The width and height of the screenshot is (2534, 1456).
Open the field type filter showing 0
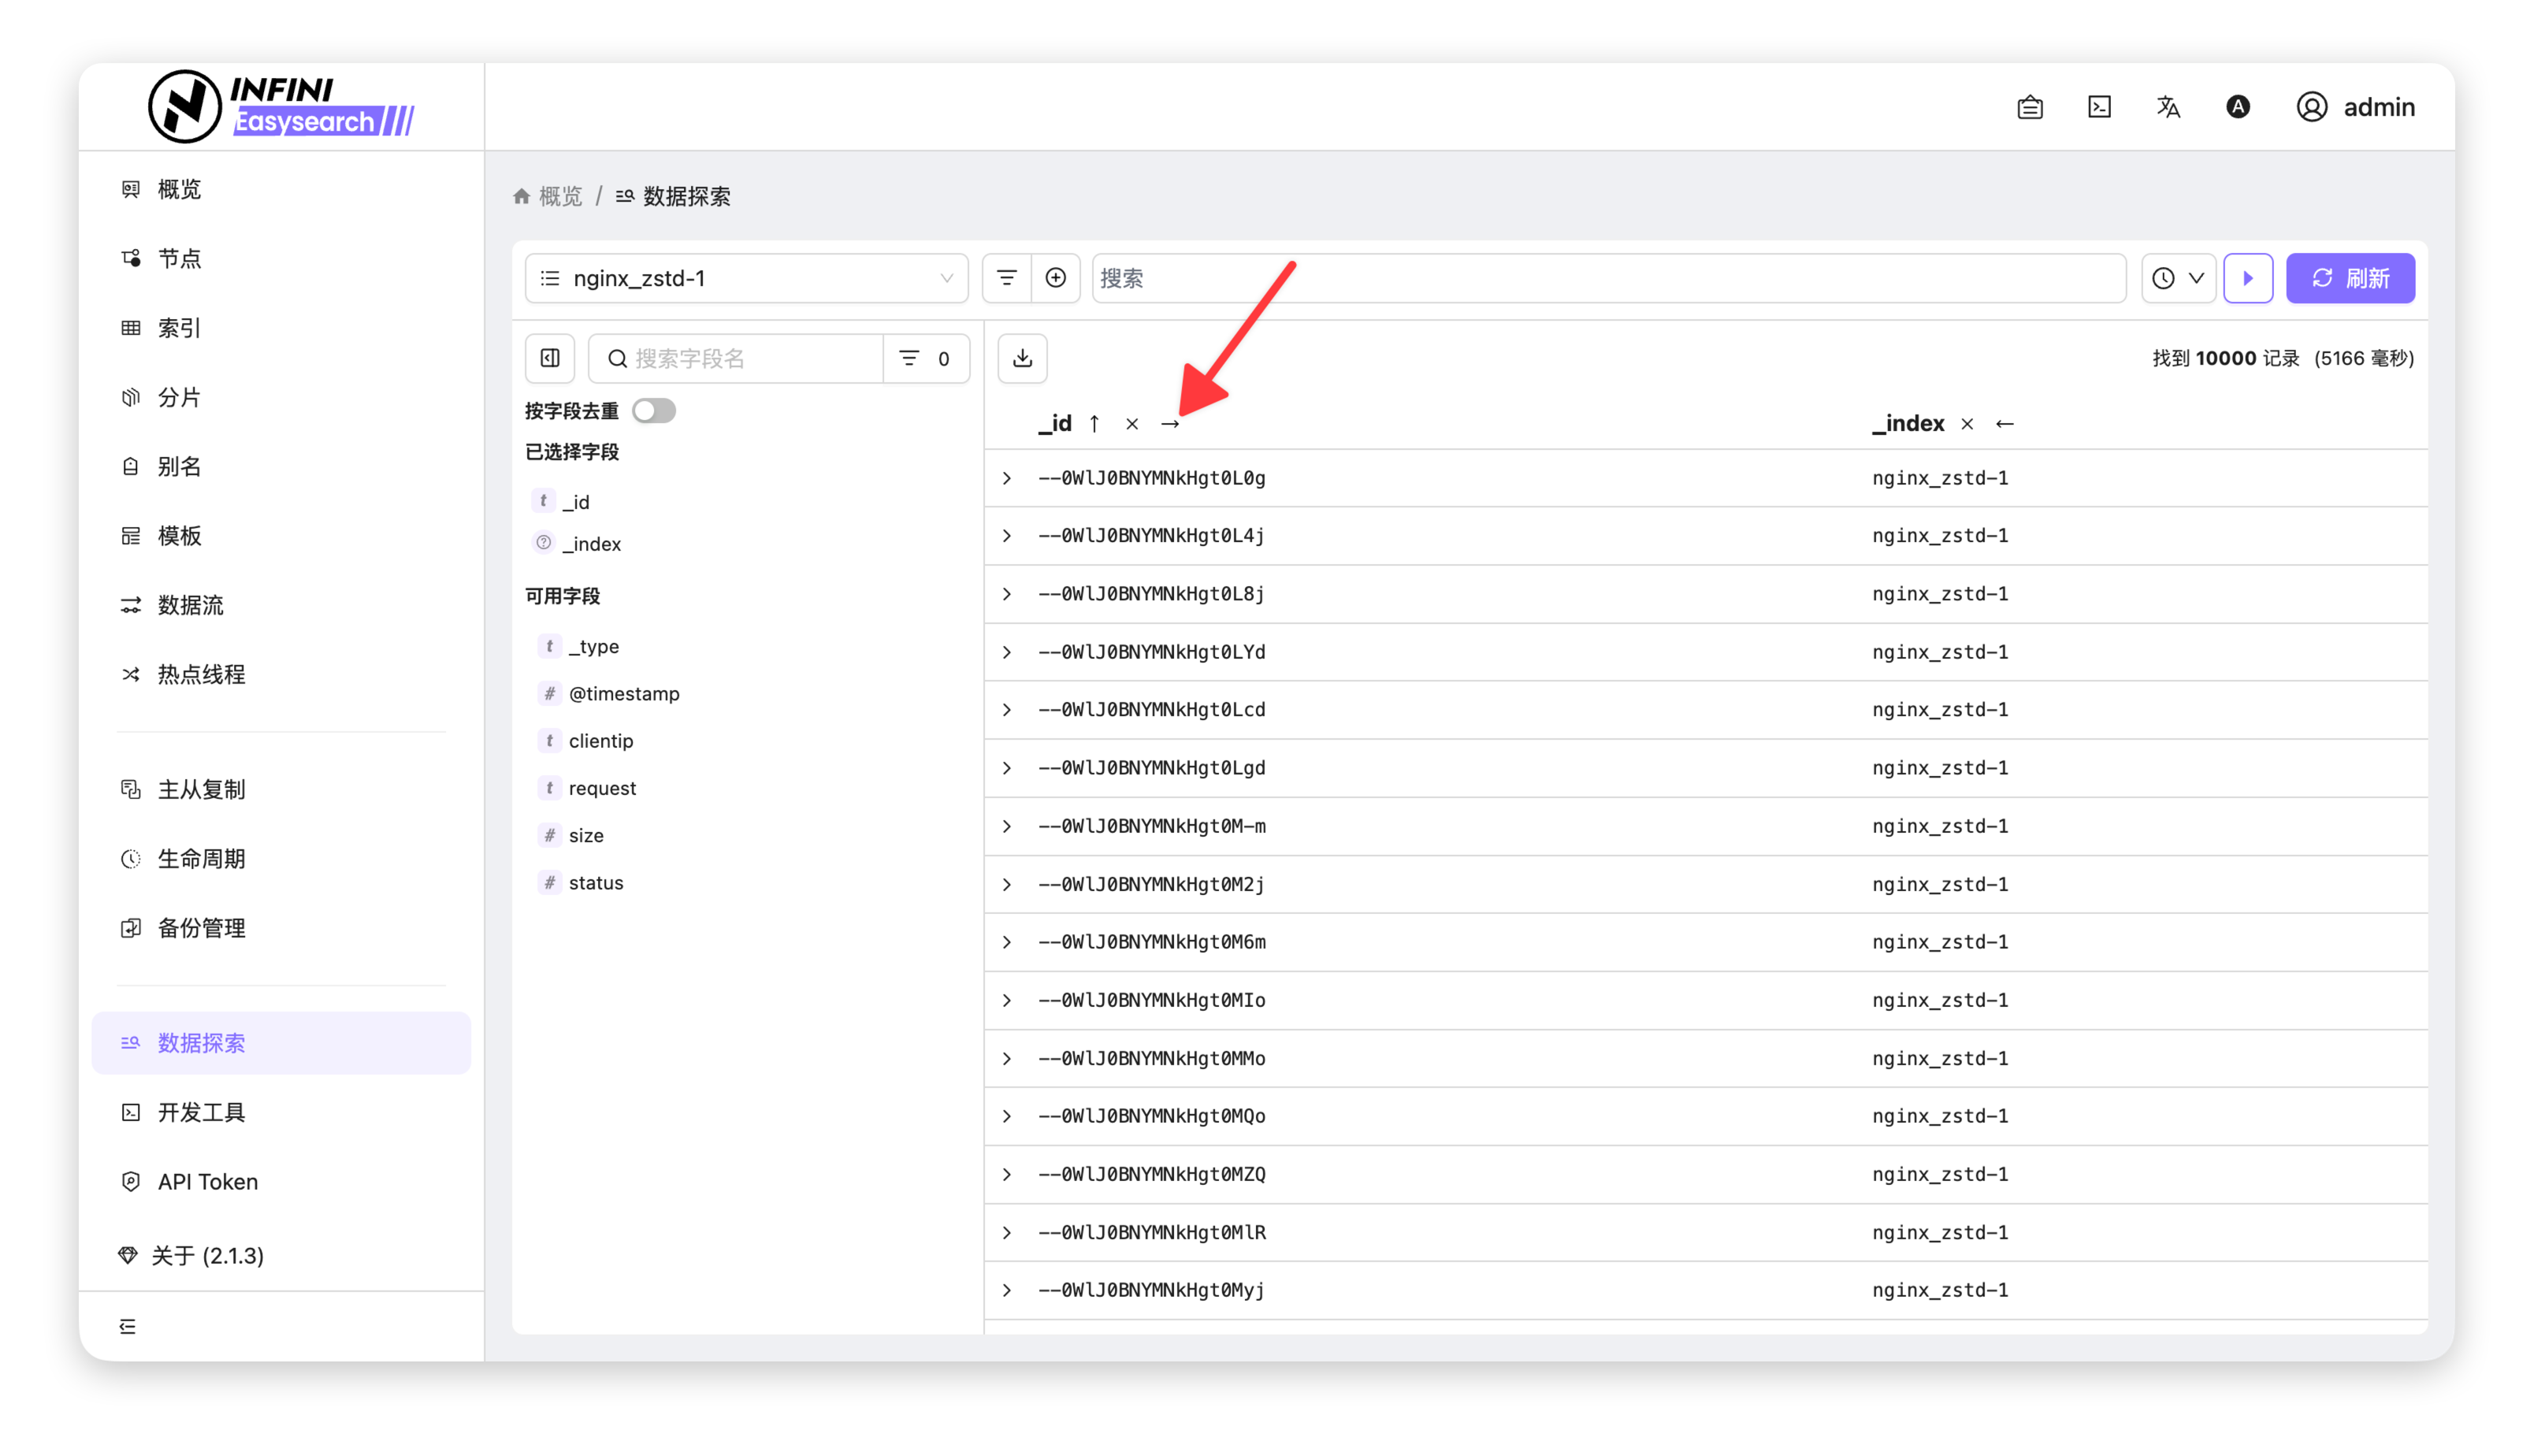[x=925, y=358]
